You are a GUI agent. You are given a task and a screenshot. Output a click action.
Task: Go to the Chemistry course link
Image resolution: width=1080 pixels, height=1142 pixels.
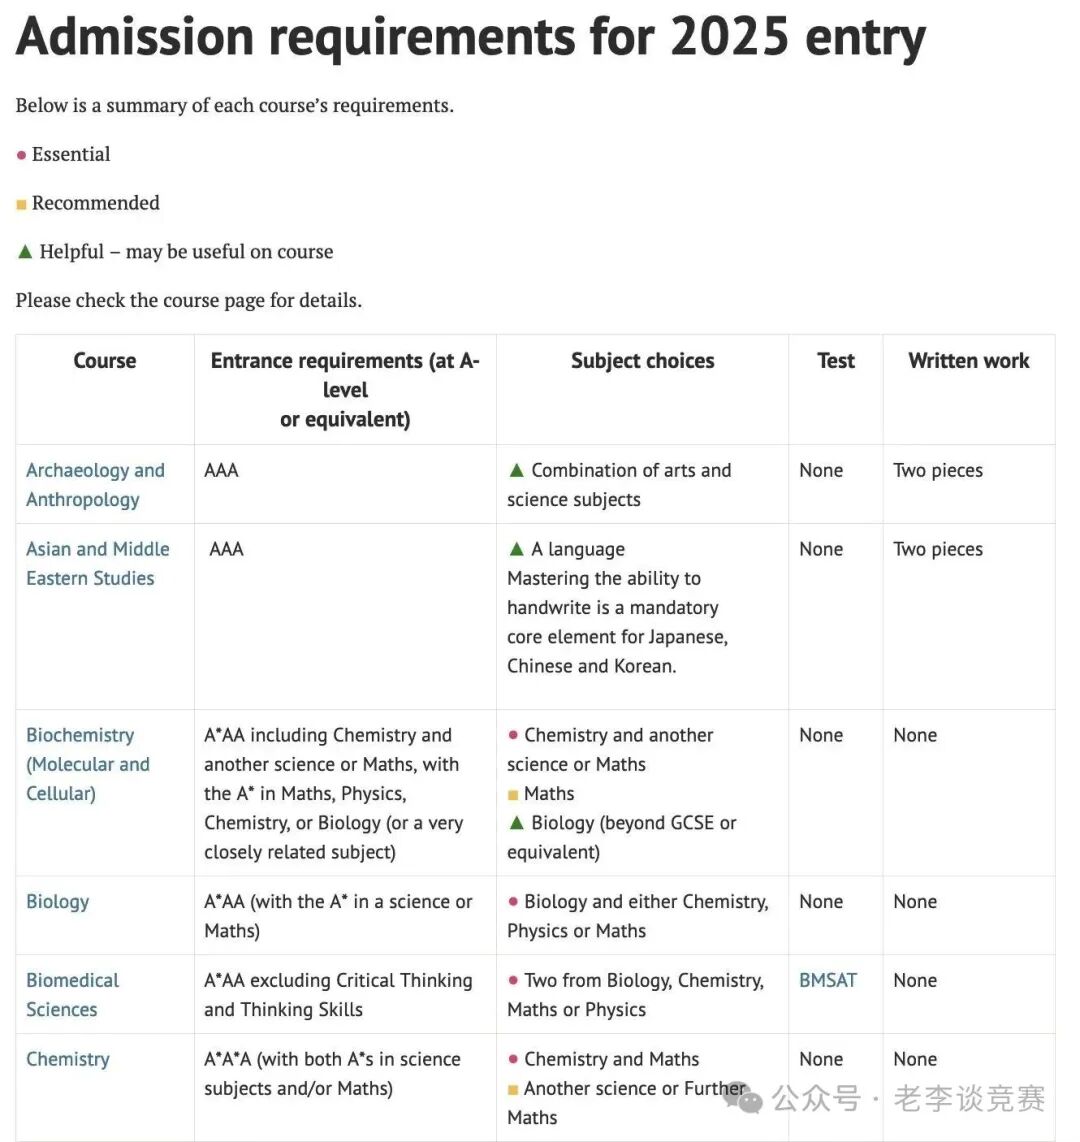[67, 1060]
